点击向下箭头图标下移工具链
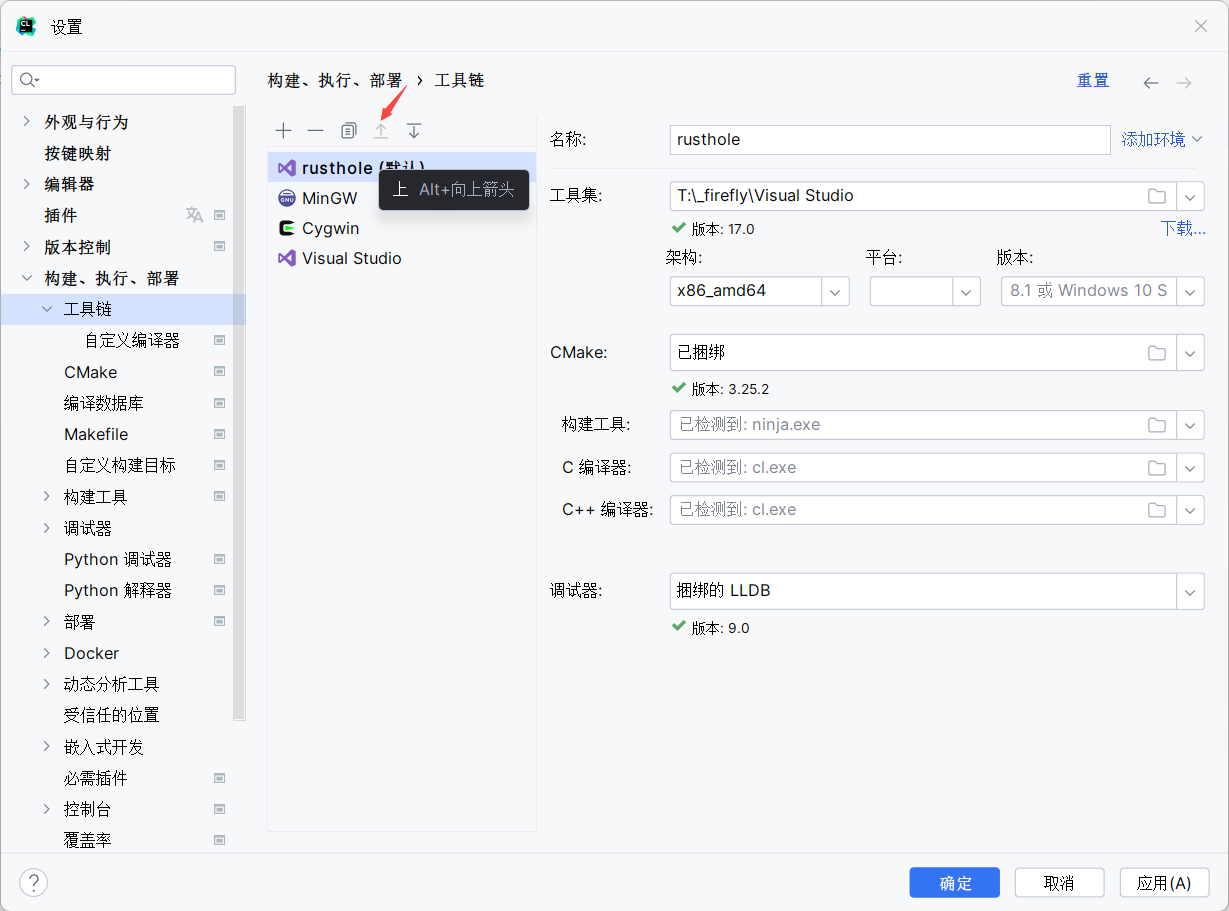The image size is (1229, 911). coord(413,130)
